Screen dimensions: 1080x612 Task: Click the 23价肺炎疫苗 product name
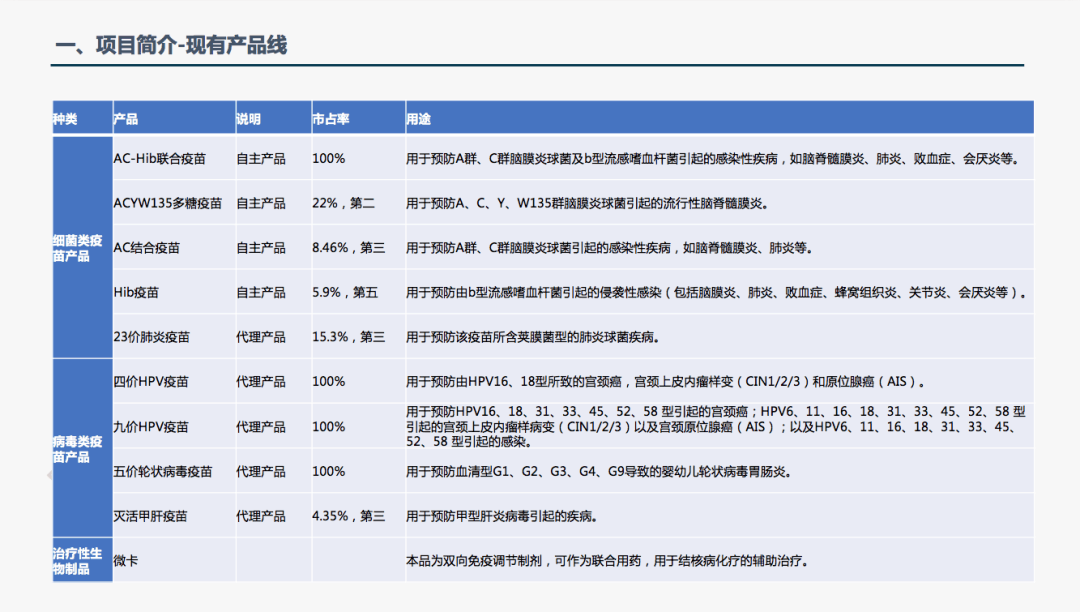point(150,337)
